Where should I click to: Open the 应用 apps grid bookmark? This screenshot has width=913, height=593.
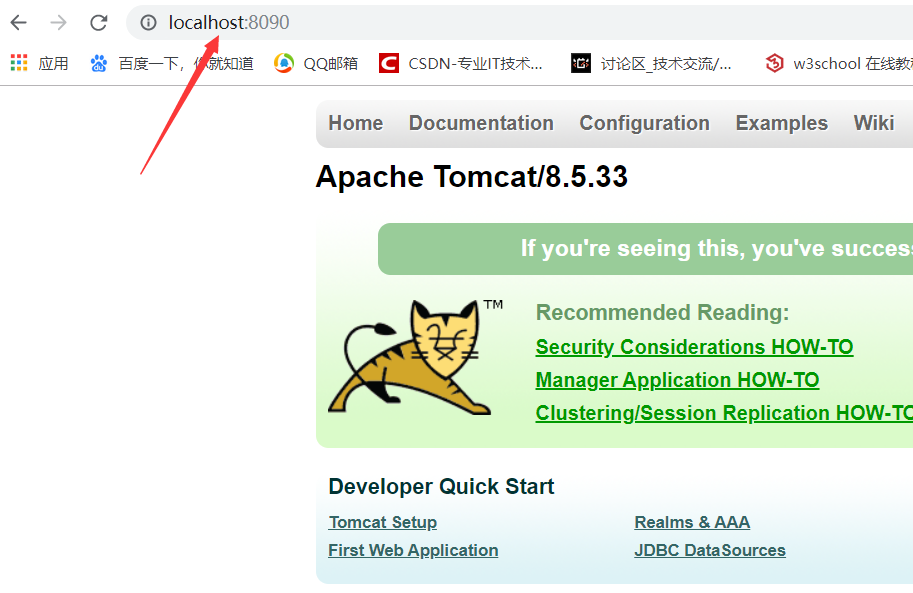[40, 63]
